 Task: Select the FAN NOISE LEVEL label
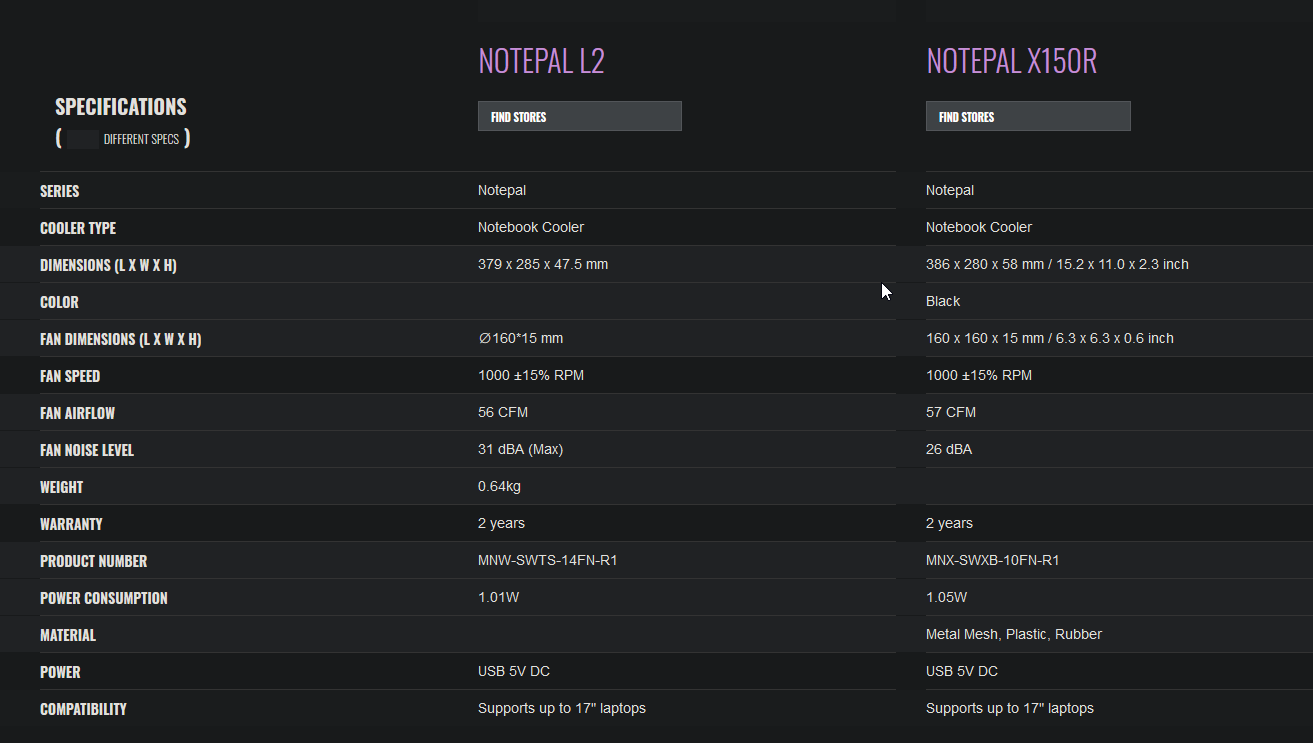tap(87, 450)
